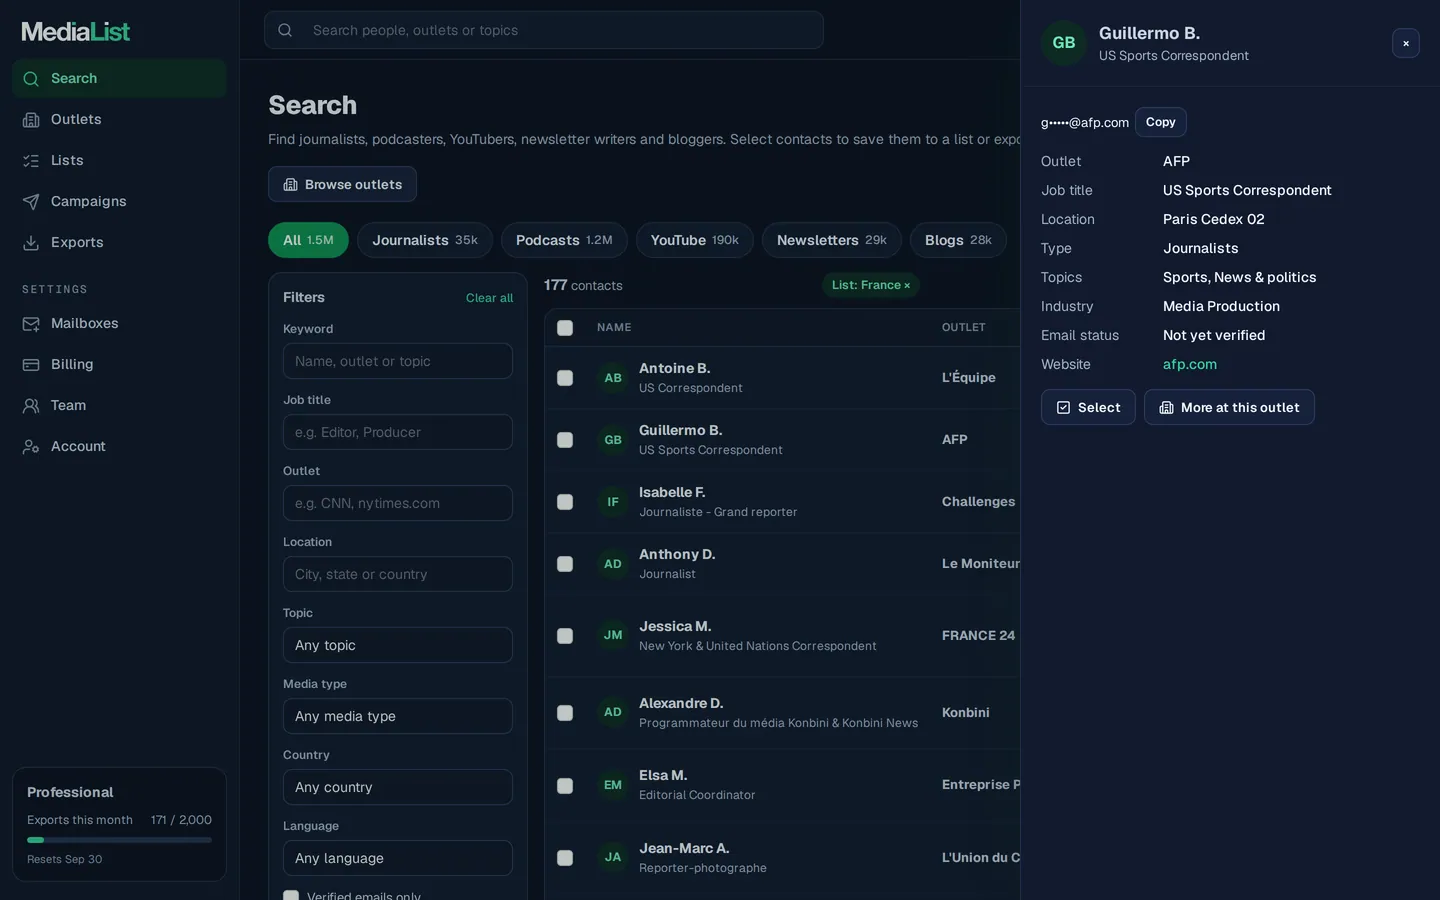Screen dimensions: 1440x900
Task: Click More at this outlet button
Action: point(1229,407)
